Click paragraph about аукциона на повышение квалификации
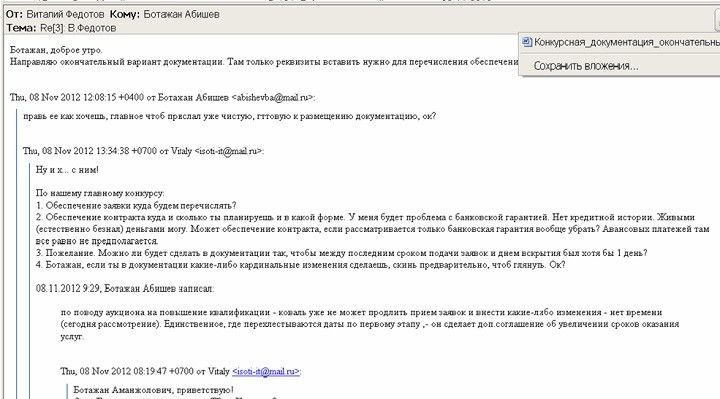 pos(370,324)
